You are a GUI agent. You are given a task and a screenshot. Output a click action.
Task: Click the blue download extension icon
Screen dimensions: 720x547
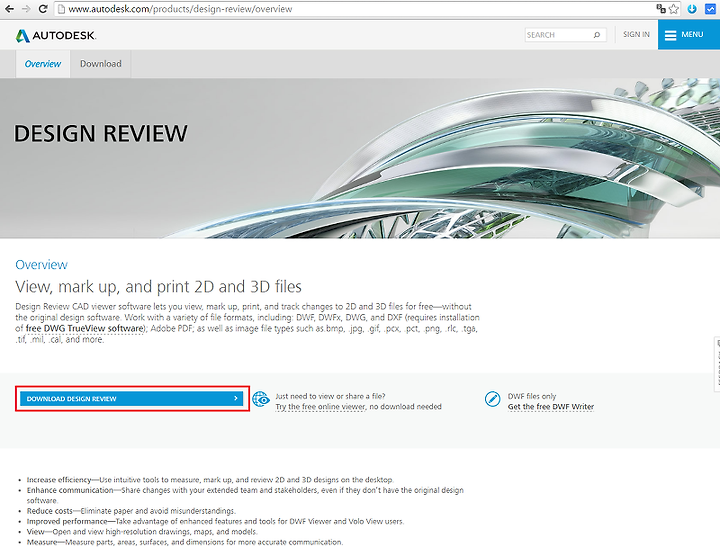(692, 9)
